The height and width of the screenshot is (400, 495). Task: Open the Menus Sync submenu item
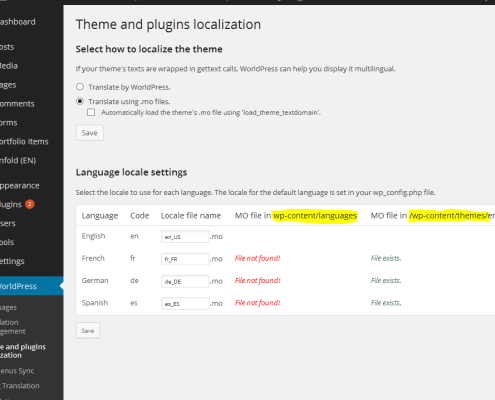[17, 371]
